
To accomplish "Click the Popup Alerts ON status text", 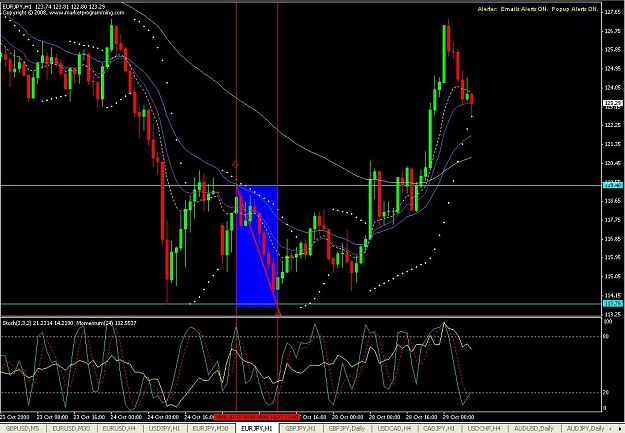I will click(575, 9).
